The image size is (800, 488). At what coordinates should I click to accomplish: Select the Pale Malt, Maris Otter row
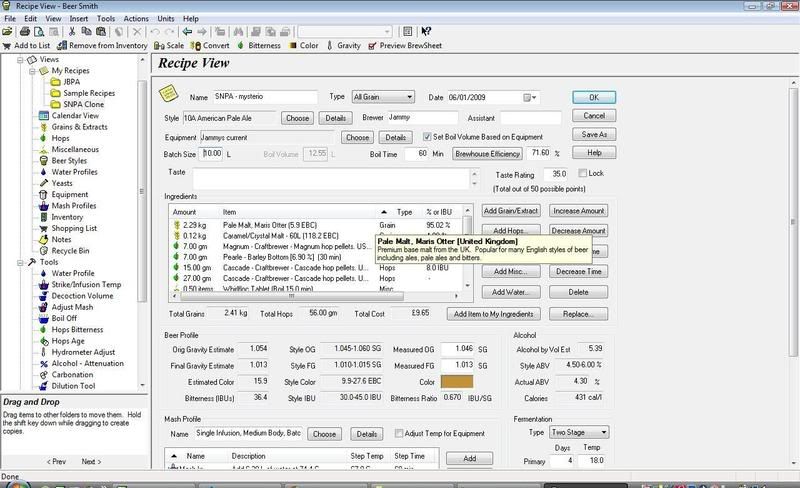pyautogui.click(x=316, y=225)
